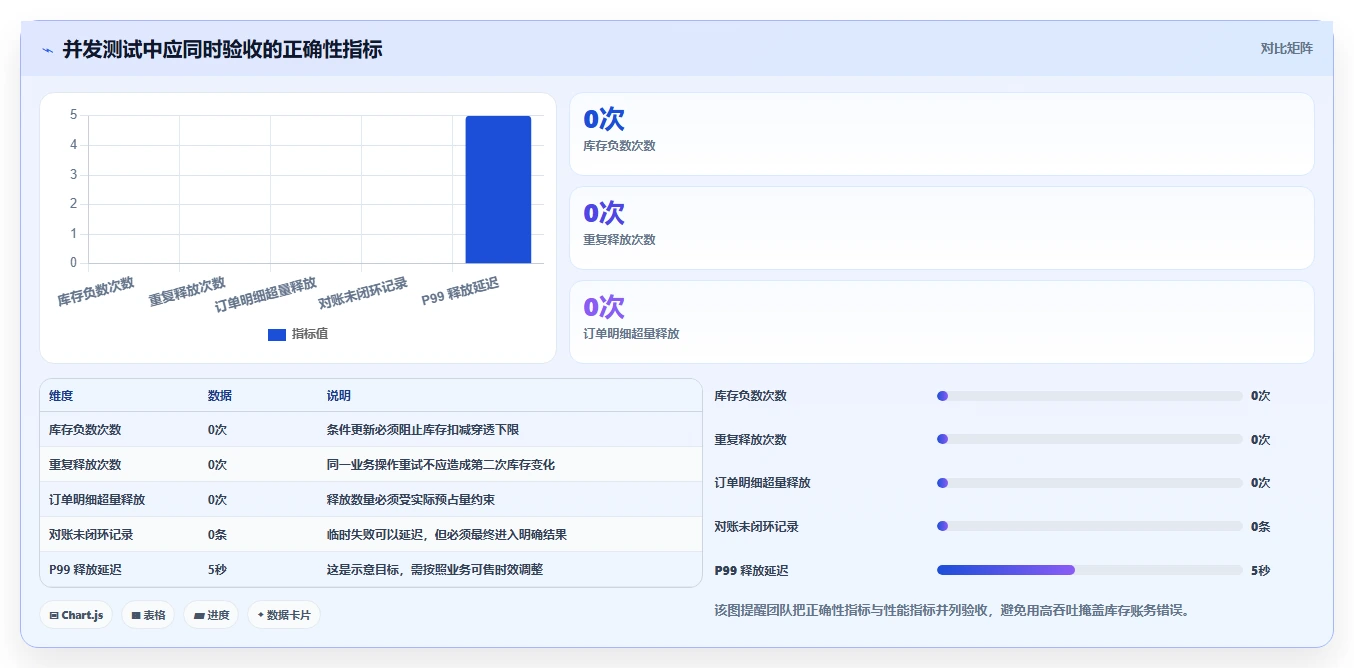Open the 订单明细超量释放 data card
The image size is (1354, 668).
[941, 322]
